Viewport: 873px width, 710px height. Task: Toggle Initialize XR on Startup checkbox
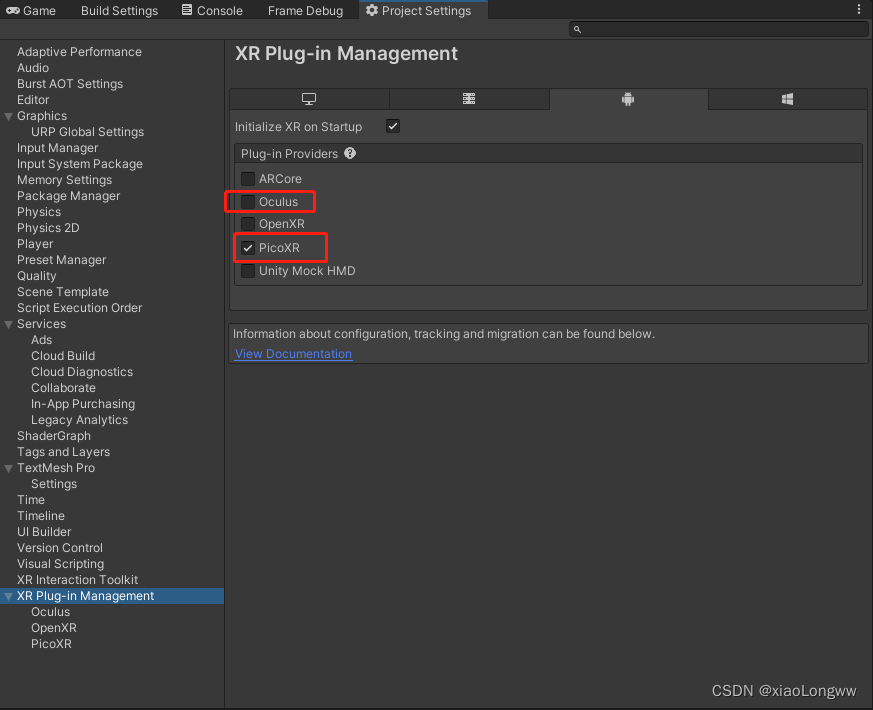click(x=393, y=126)
